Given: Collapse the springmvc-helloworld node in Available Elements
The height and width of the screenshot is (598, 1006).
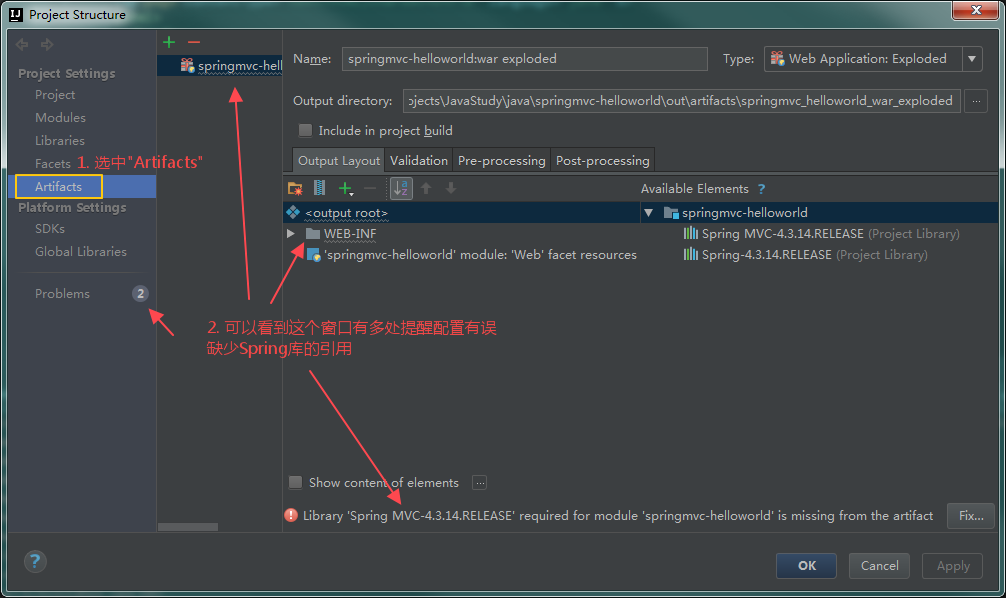Looking at the screenshot, I should (x=648, y=214).
